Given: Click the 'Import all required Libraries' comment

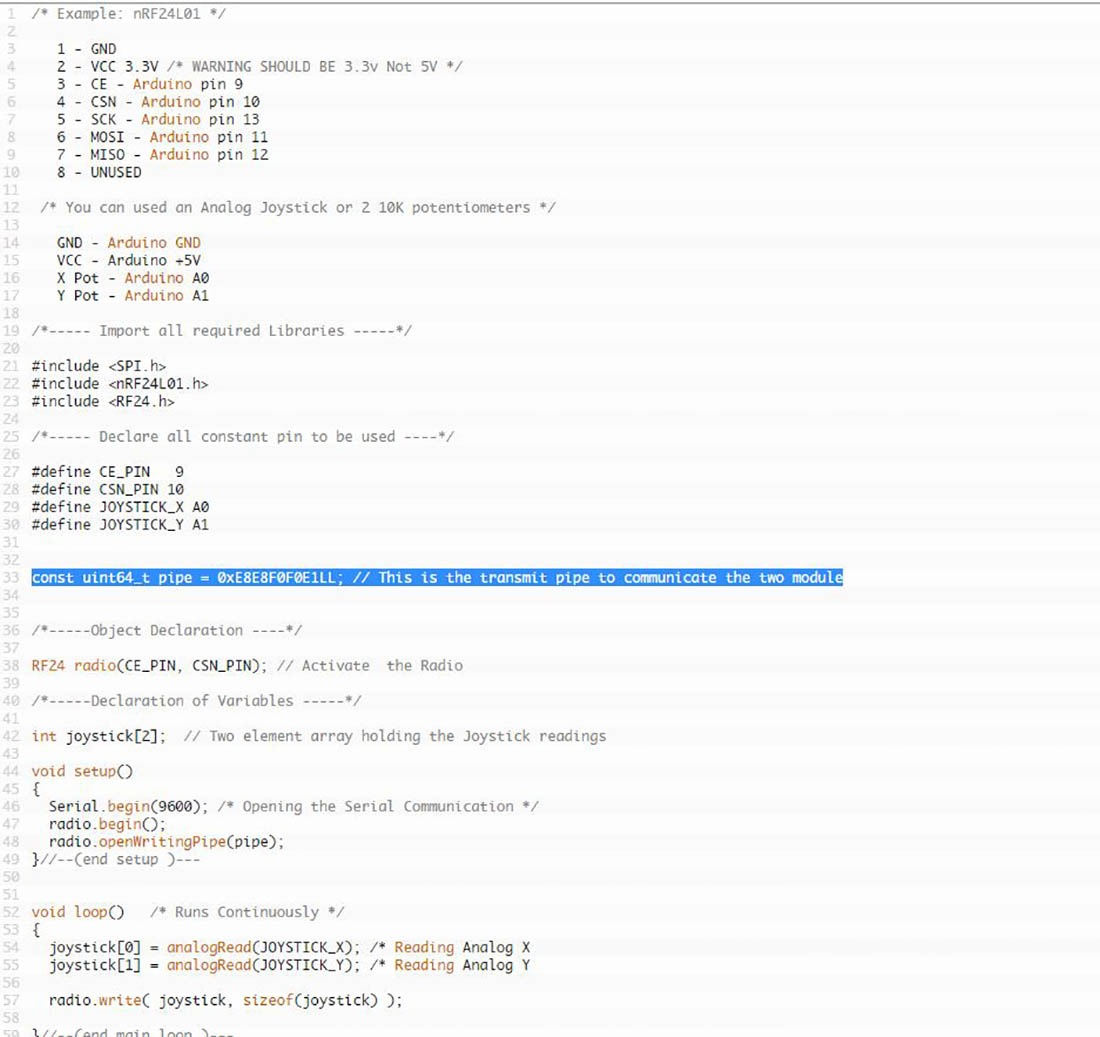Looking at the screenshot, I should click(222, 331).
